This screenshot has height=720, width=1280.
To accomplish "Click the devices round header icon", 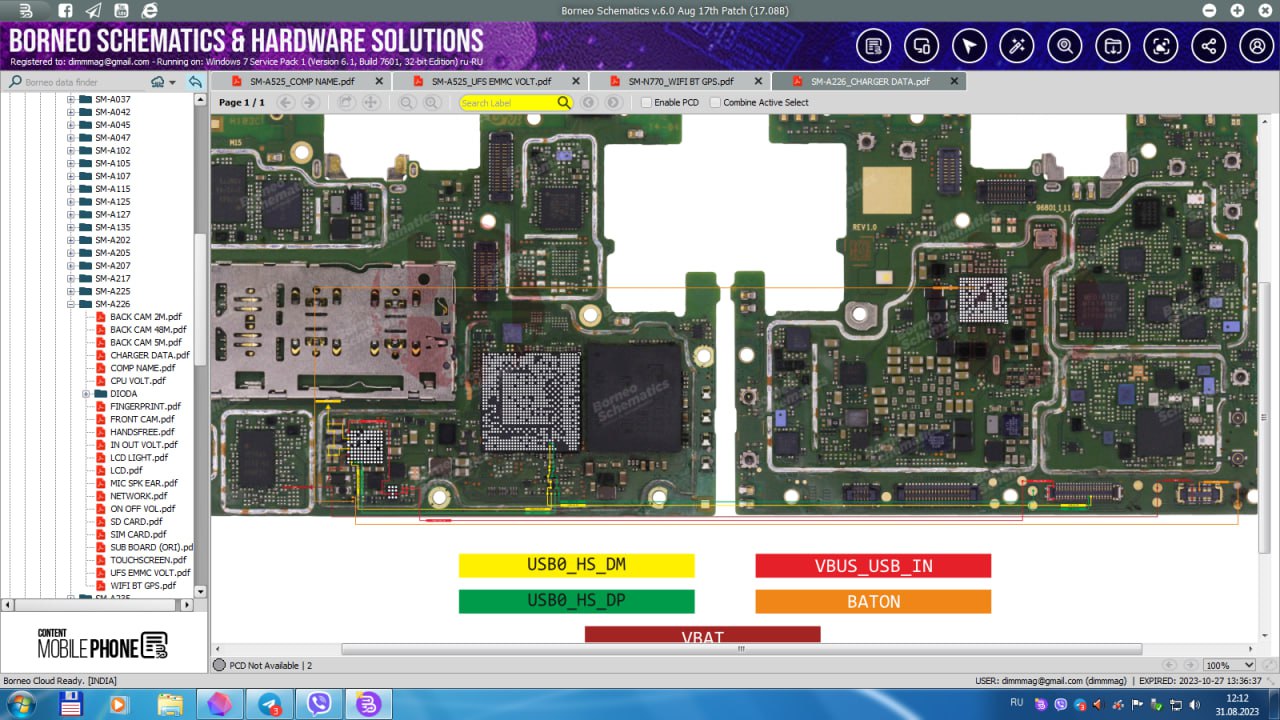I will coord(921,45).
